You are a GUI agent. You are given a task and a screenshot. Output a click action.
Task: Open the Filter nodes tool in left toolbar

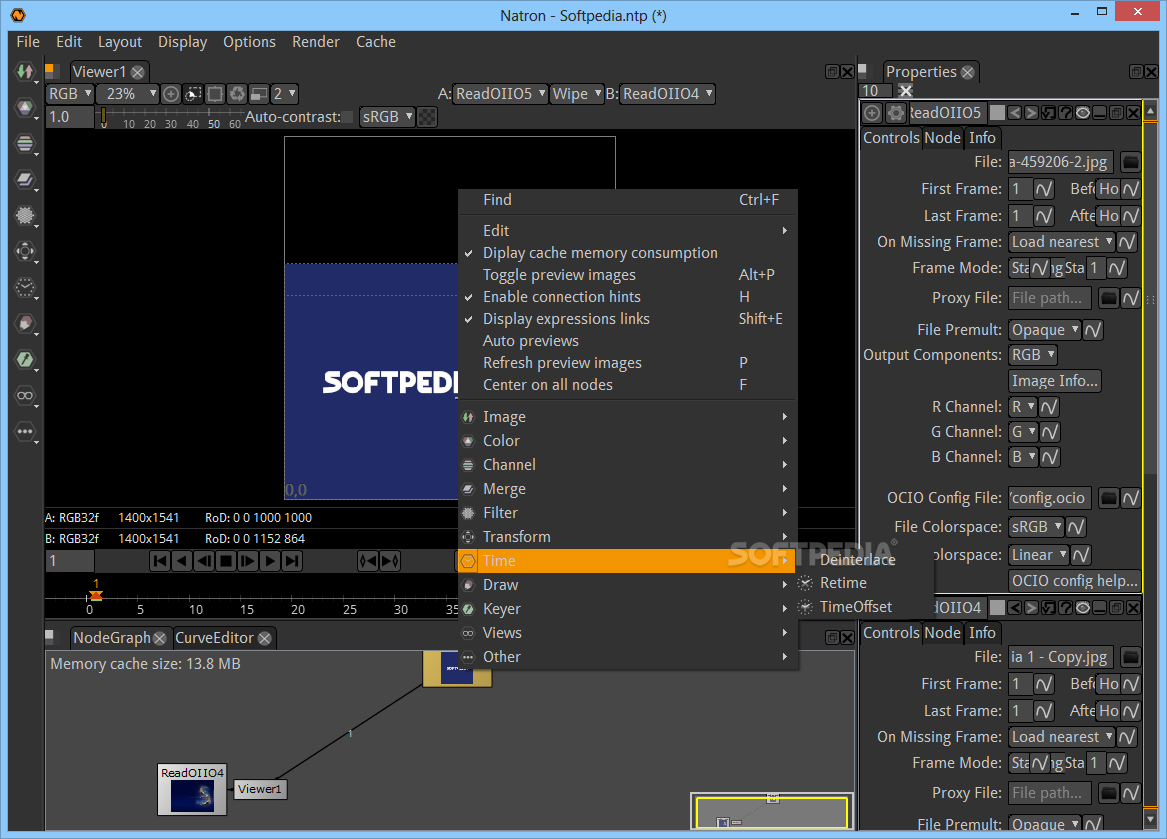[x=25, y=216]
